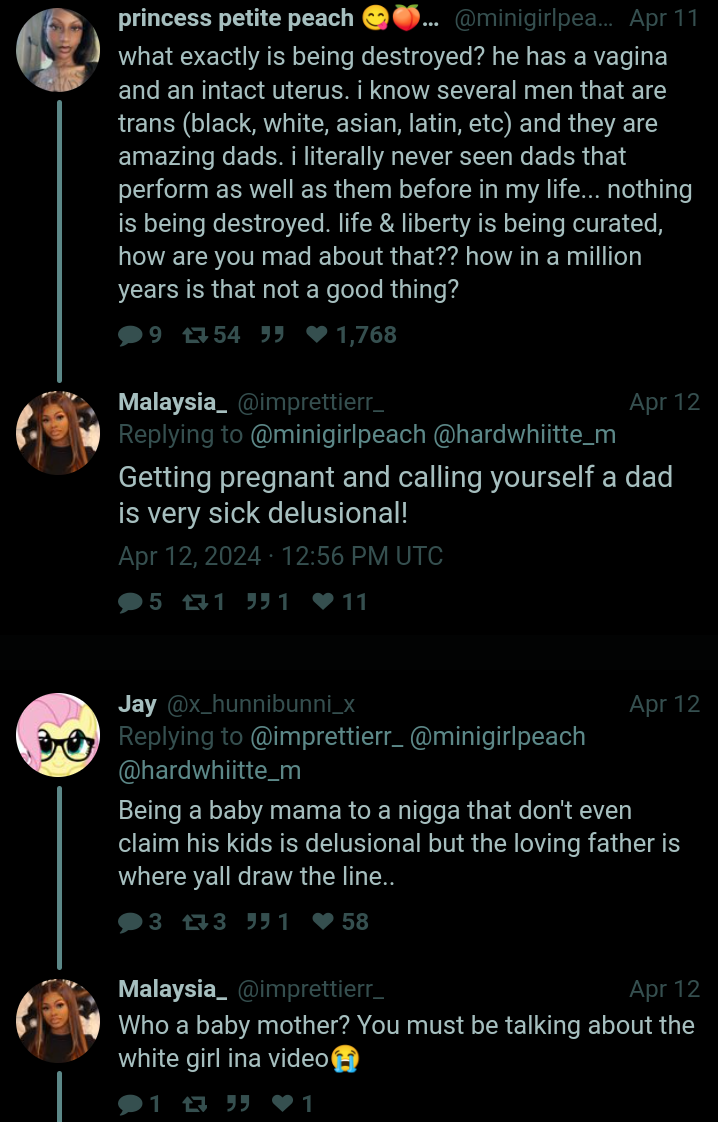This screenshot has width=718, height=1122.
Task: Quote princess petite peach's tweet
Action: (x=272, y=335)
